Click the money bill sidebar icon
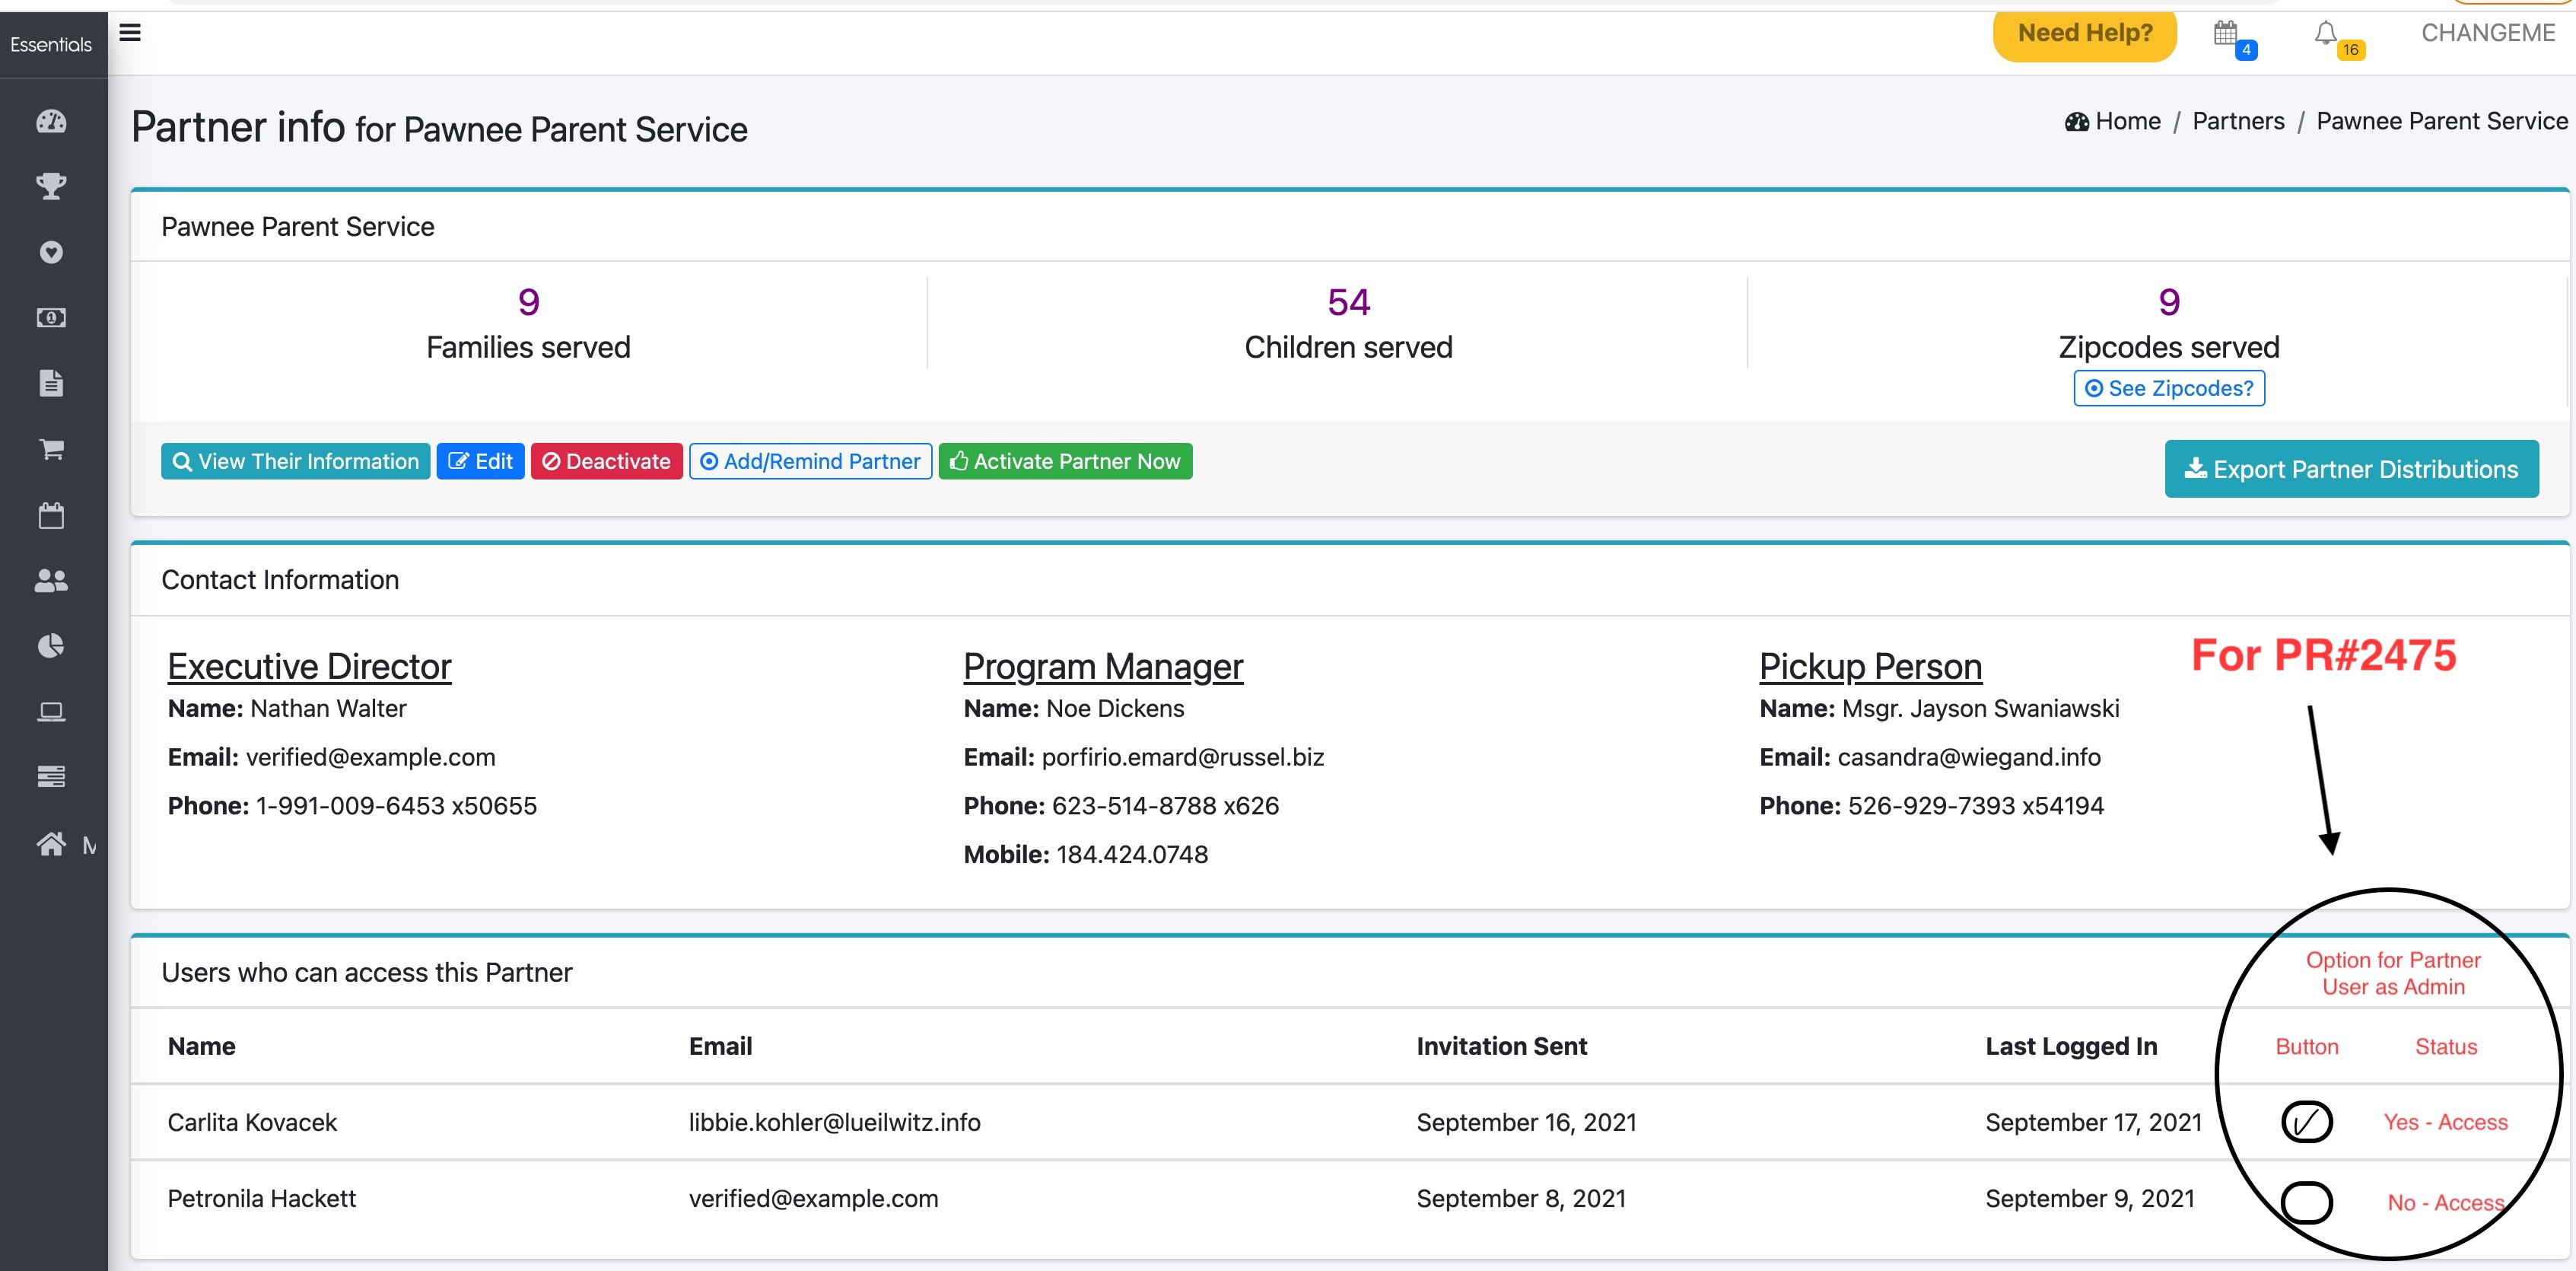This screenshot has width=2576, height=1271. click(51, 317)
